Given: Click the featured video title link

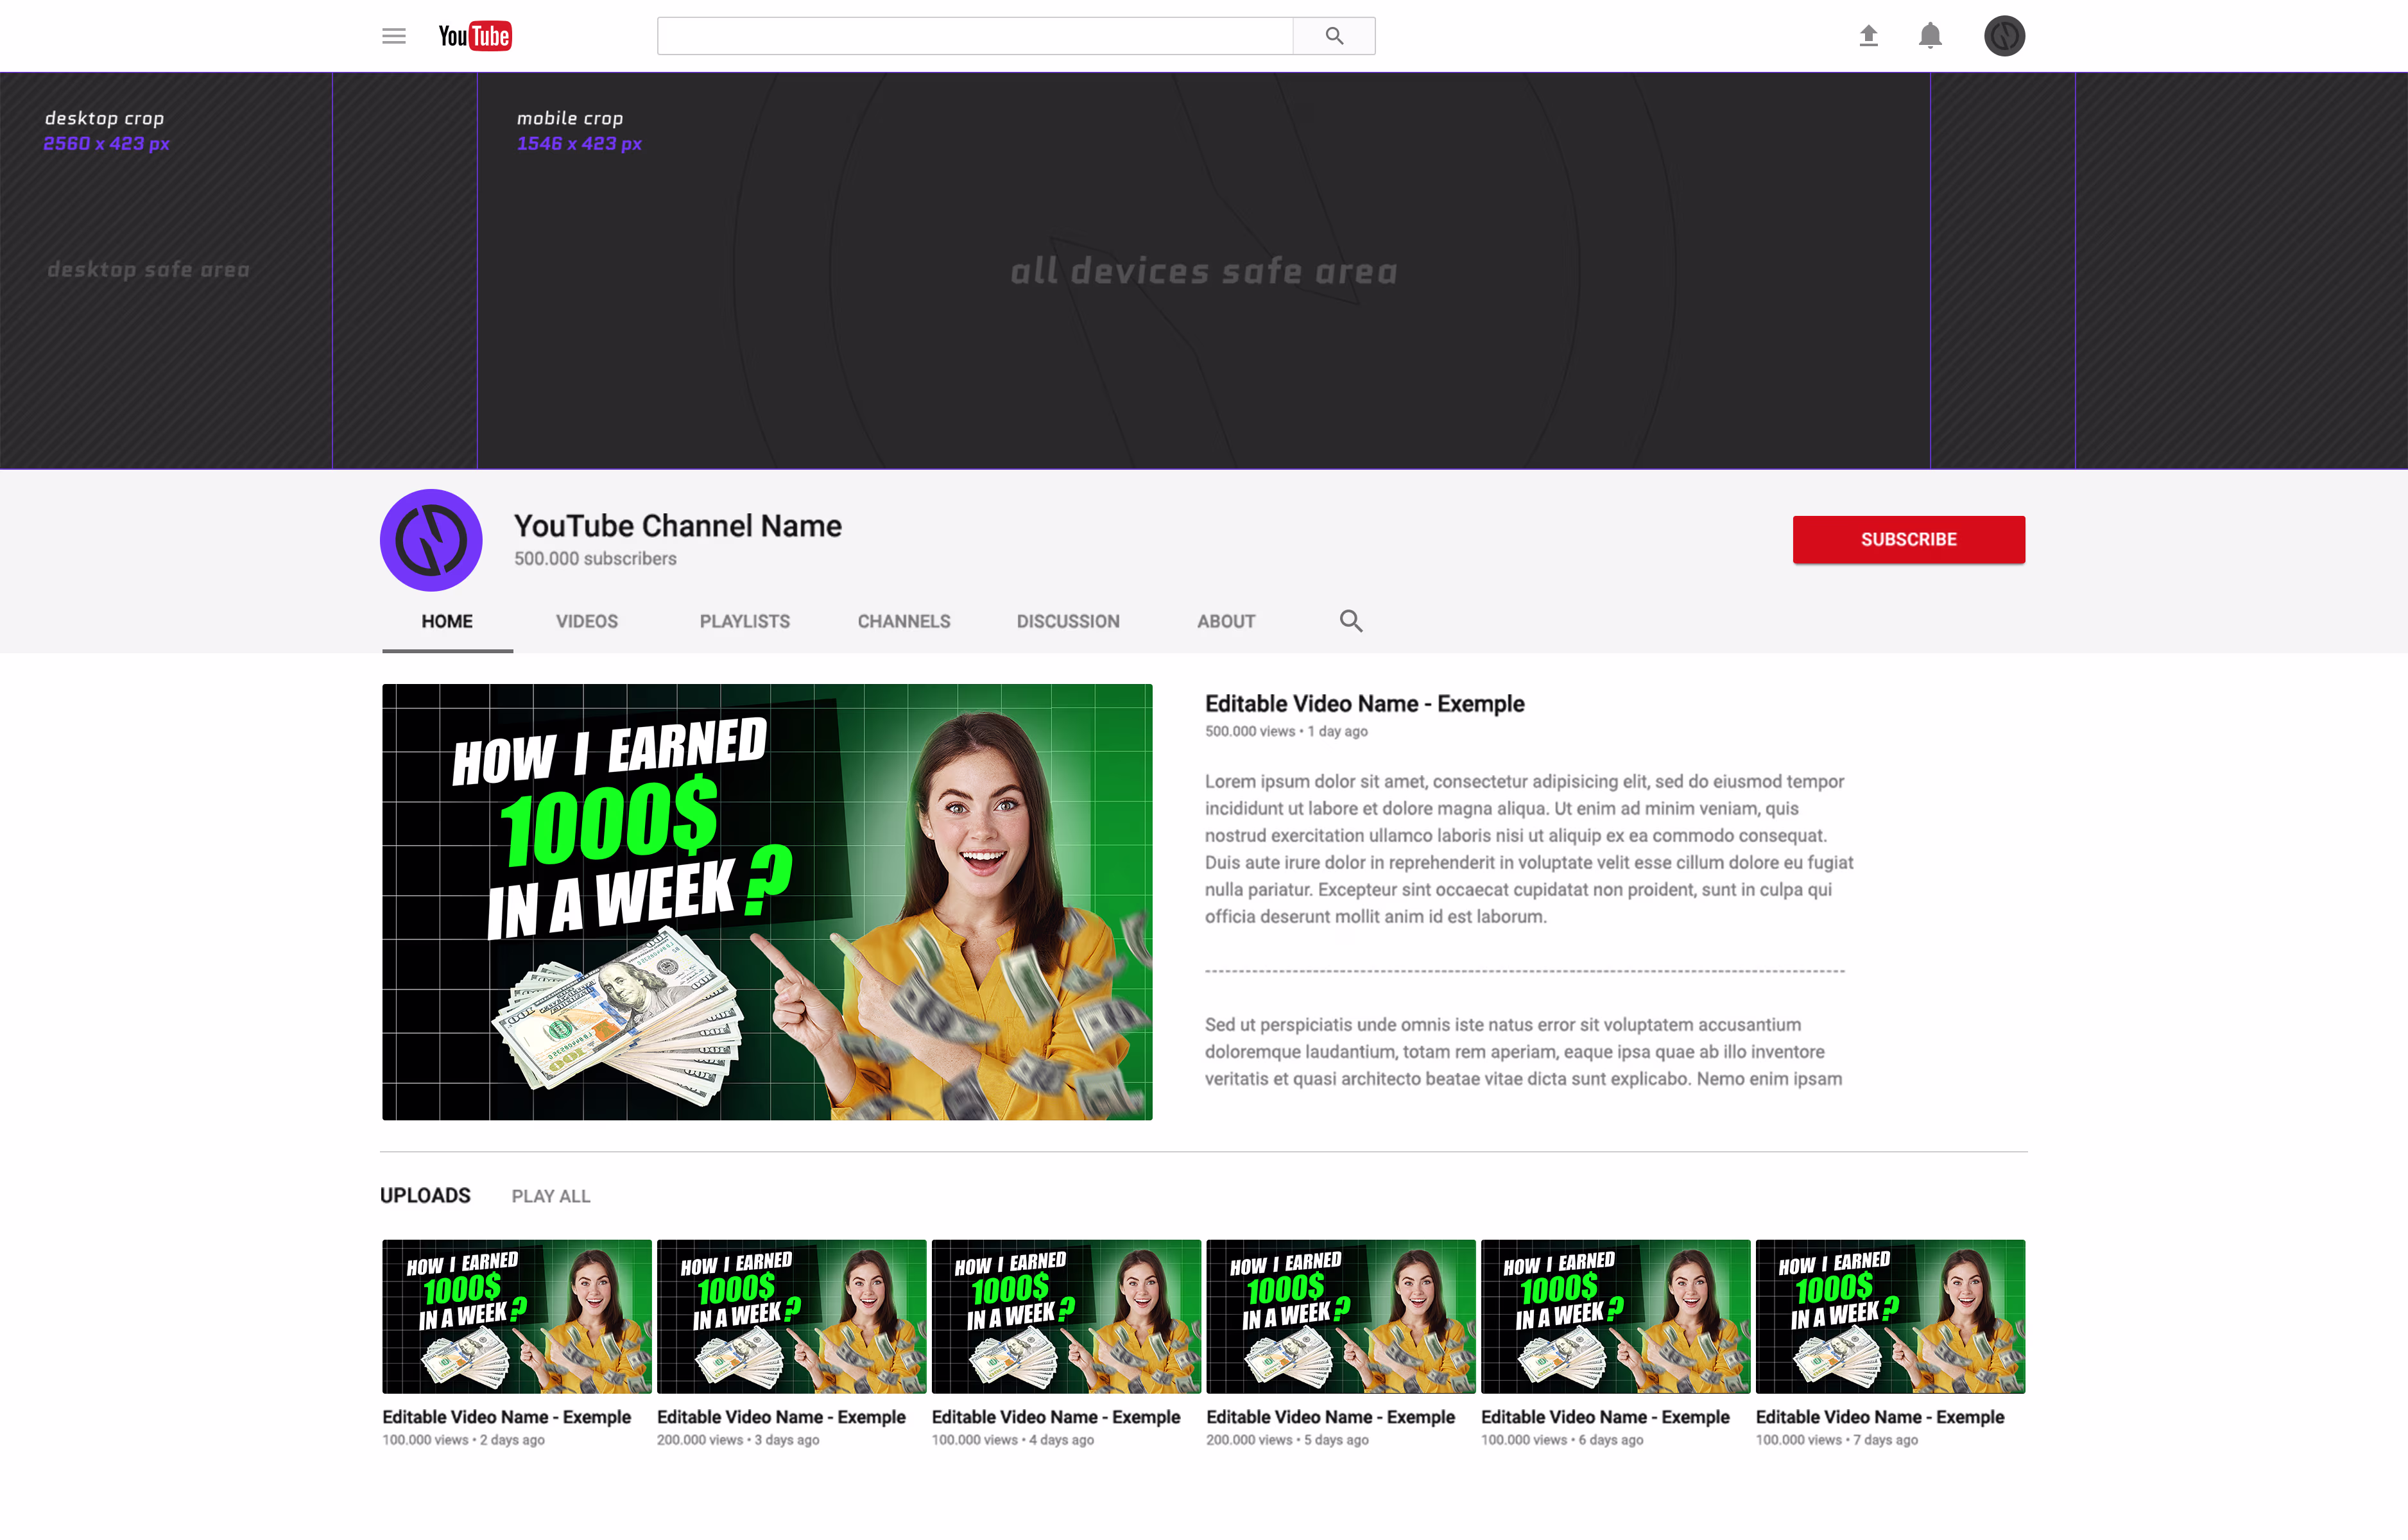Looking at the screenshot, I should click(1364, 703).
